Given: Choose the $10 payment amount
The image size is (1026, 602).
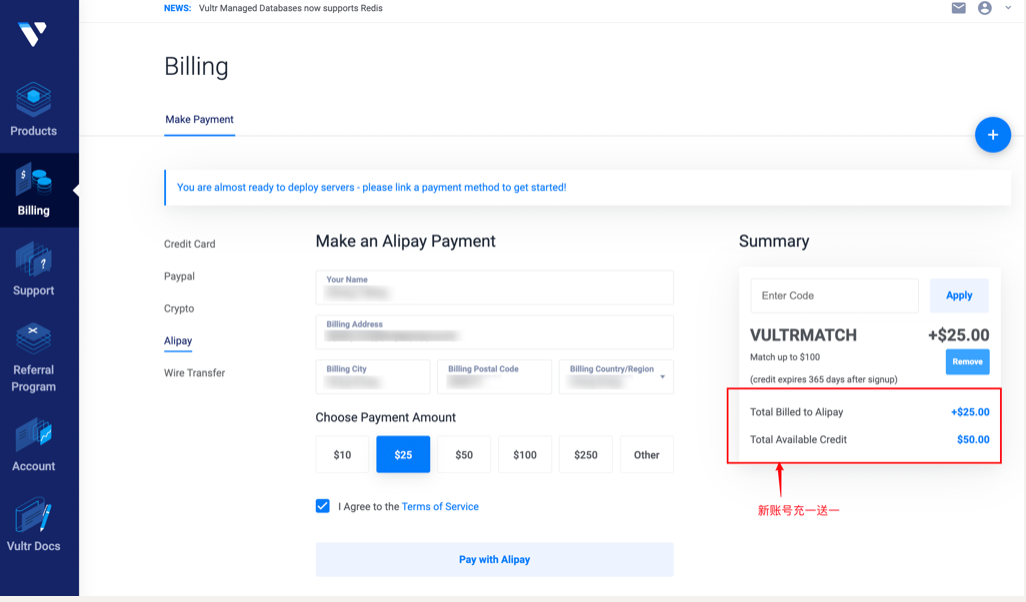Looking at the screenshot, I should (342, 454).
